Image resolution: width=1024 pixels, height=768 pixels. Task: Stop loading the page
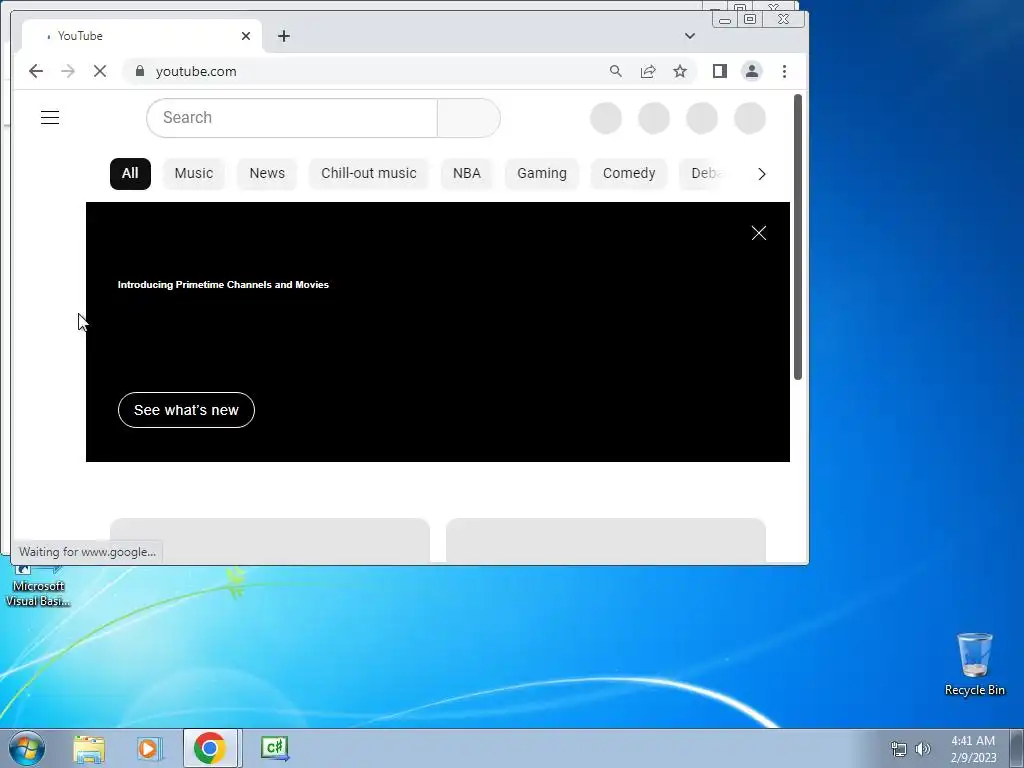pos(100,71)
